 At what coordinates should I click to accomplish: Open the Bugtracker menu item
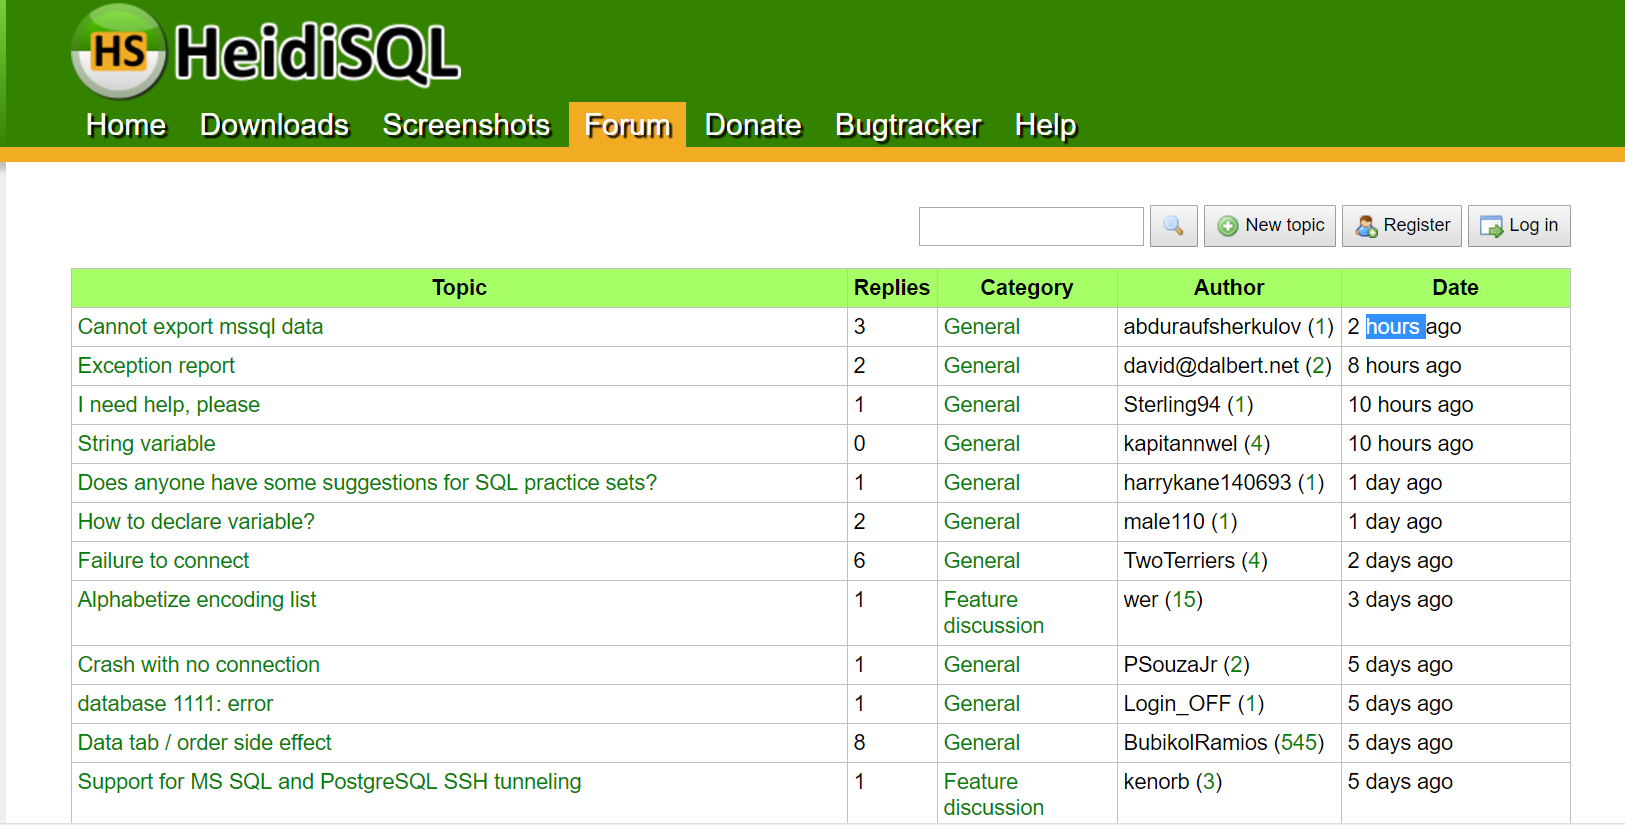[908, 125]
